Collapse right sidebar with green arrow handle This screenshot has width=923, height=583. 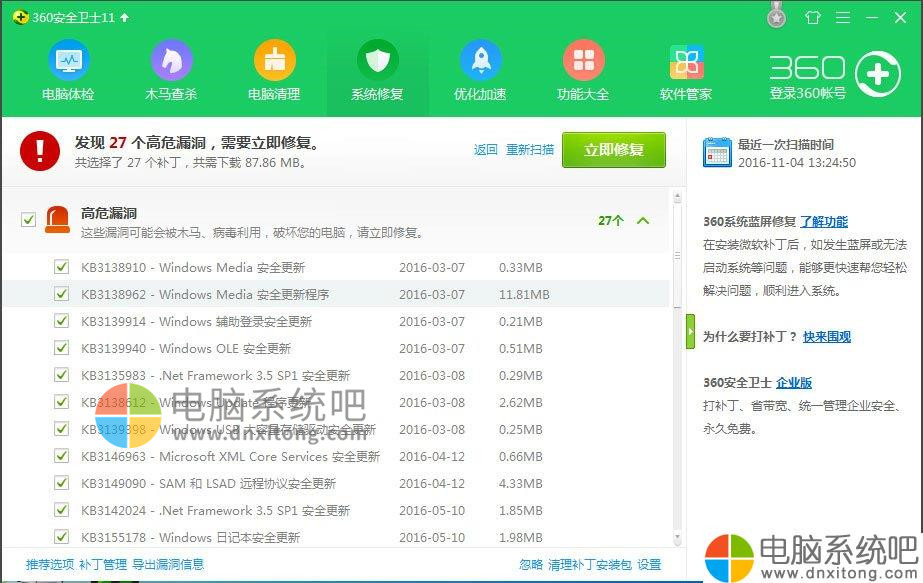690,332
